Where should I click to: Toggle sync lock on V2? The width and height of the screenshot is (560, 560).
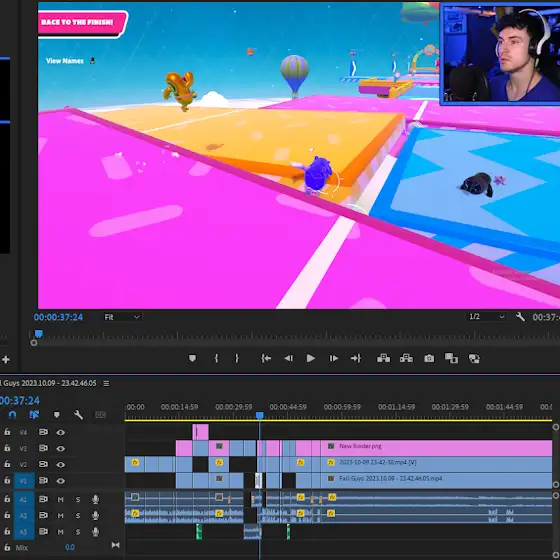pyautogui.click(x=43, y=464)
